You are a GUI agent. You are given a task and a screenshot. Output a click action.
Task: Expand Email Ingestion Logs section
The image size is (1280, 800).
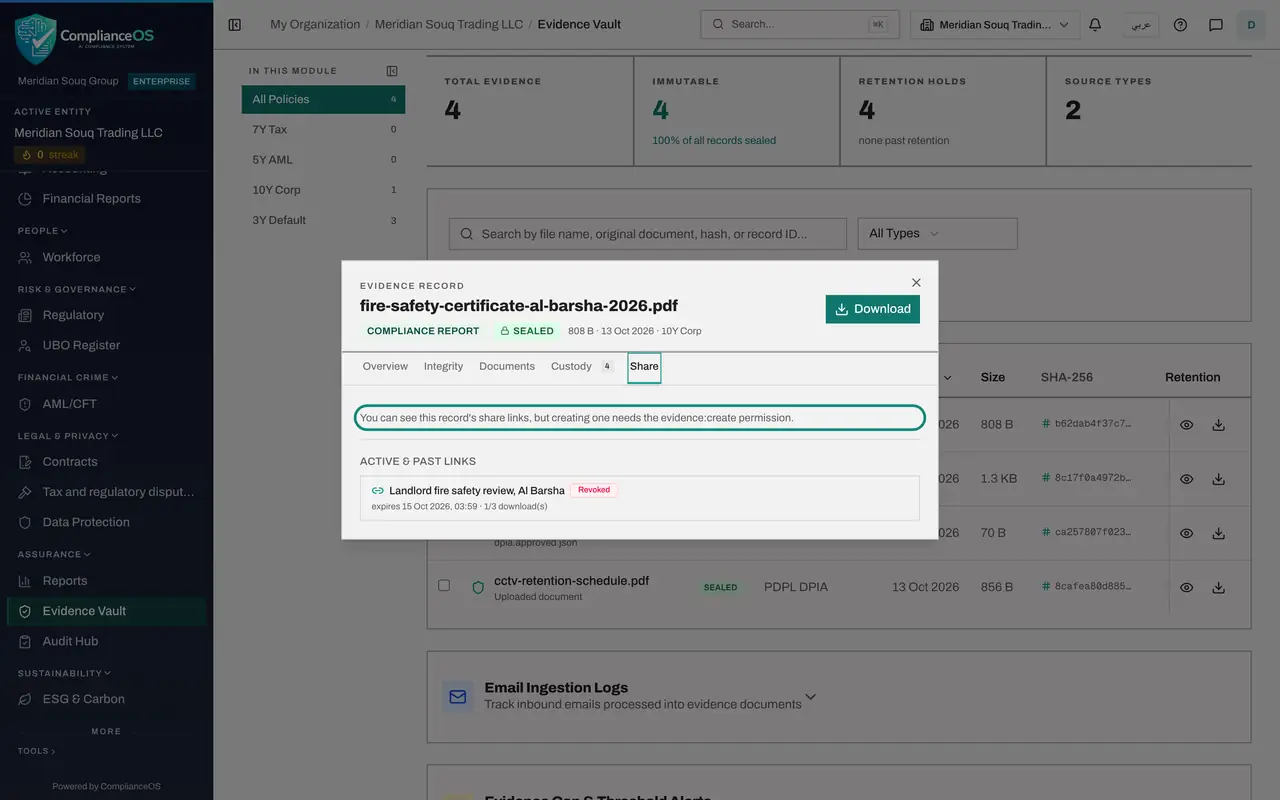tap(811, 697)
